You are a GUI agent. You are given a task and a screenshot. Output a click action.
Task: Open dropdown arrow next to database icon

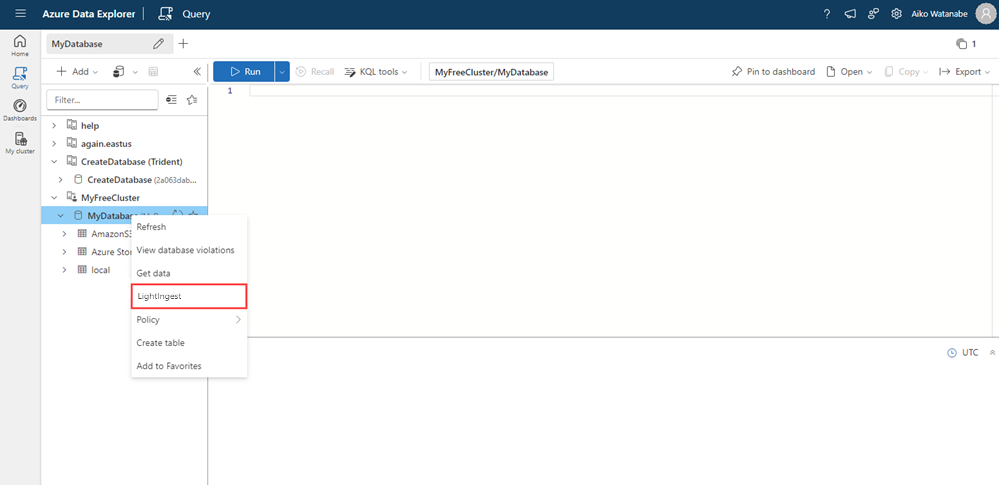pyautogui.click(x=135, y=72)
